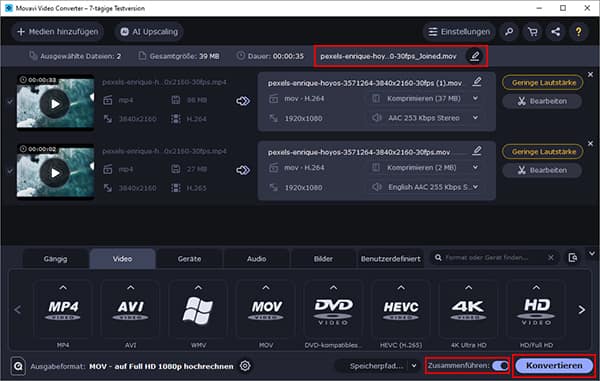Click 1920x1080 resolution of first output
The image size is (600, 381).
(x=303, y=118)
